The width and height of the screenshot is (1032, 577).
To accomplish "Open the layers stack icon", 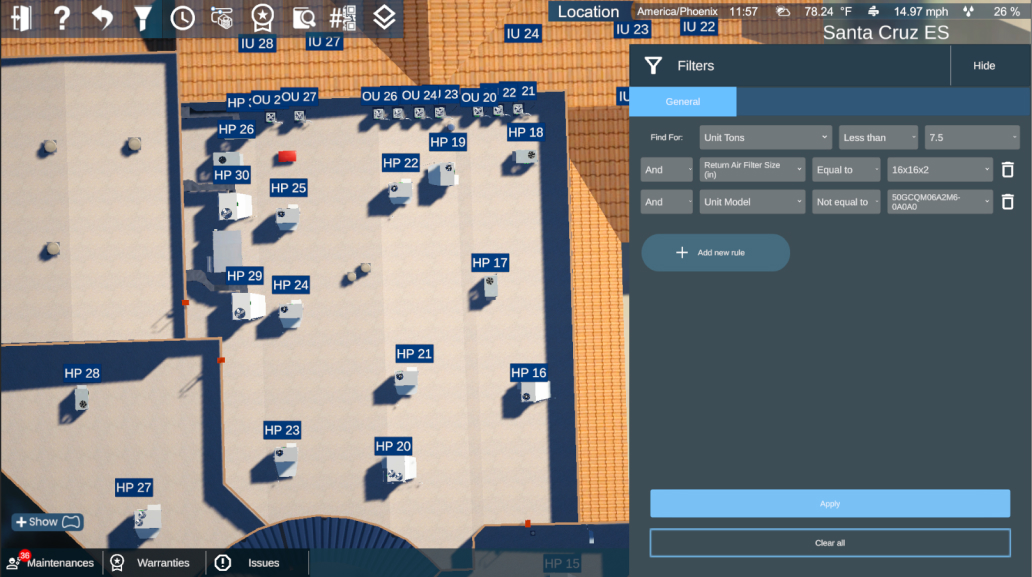I will click(384, 17).
